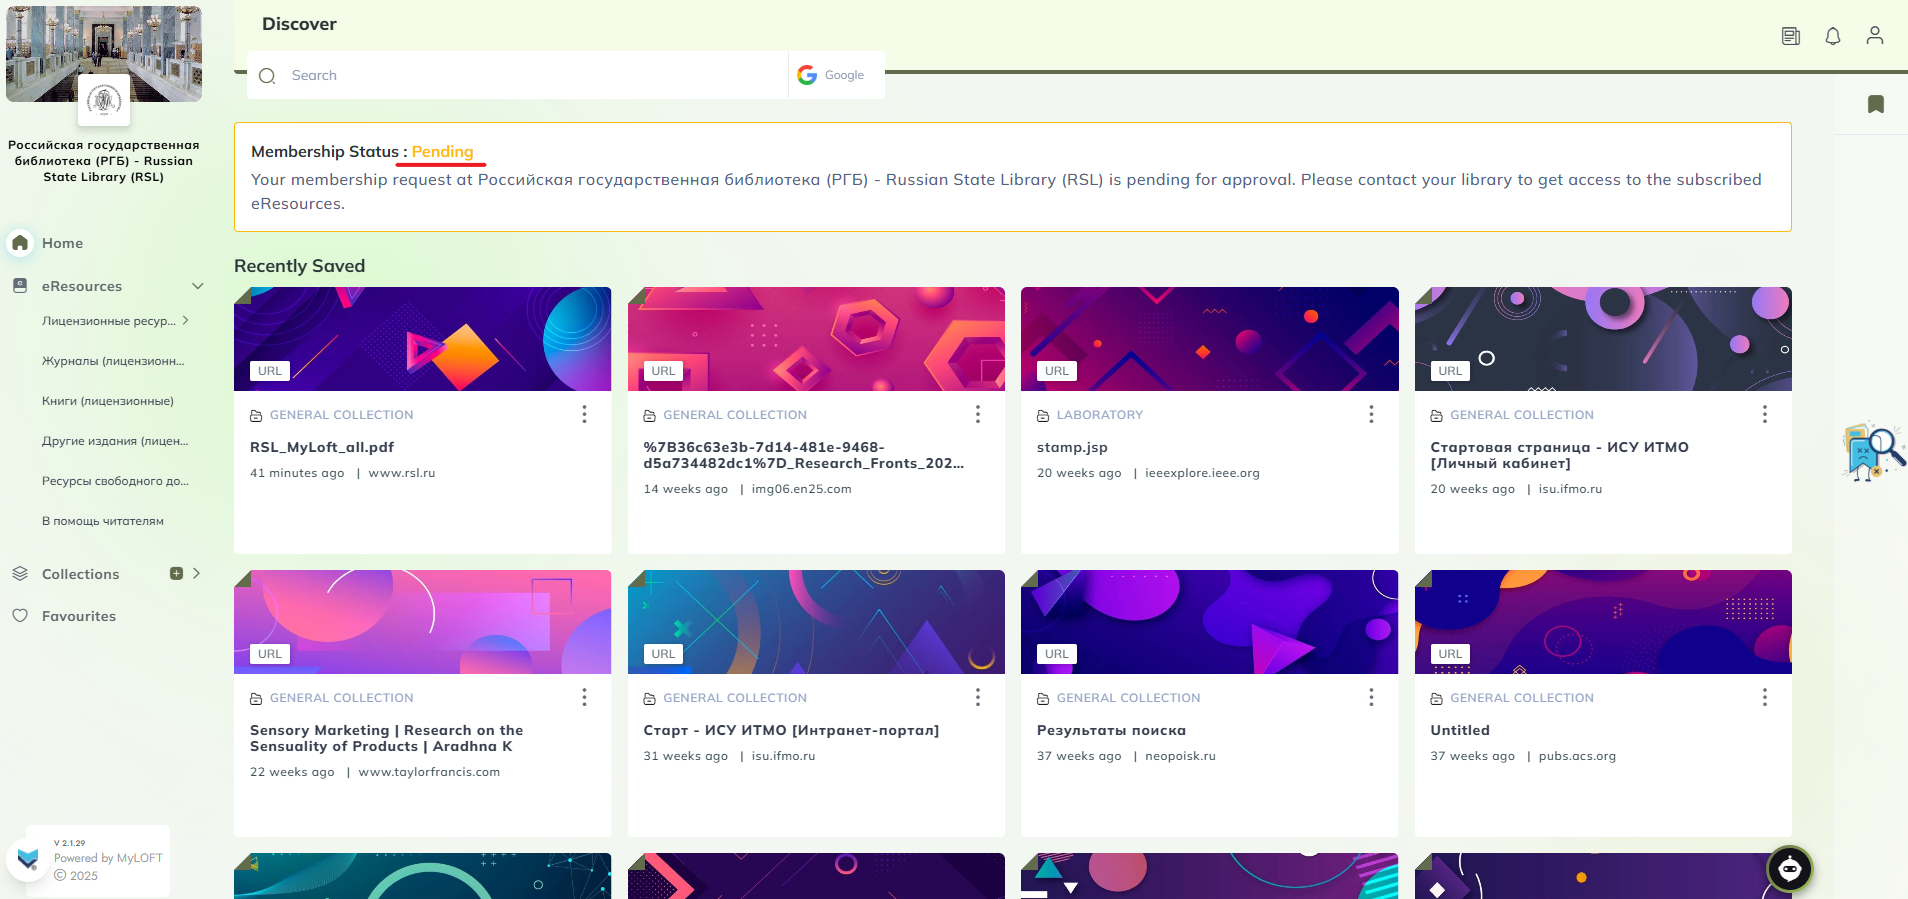Click the library building banner image
The image size is (1908, 899).
[x=104, y=54]
